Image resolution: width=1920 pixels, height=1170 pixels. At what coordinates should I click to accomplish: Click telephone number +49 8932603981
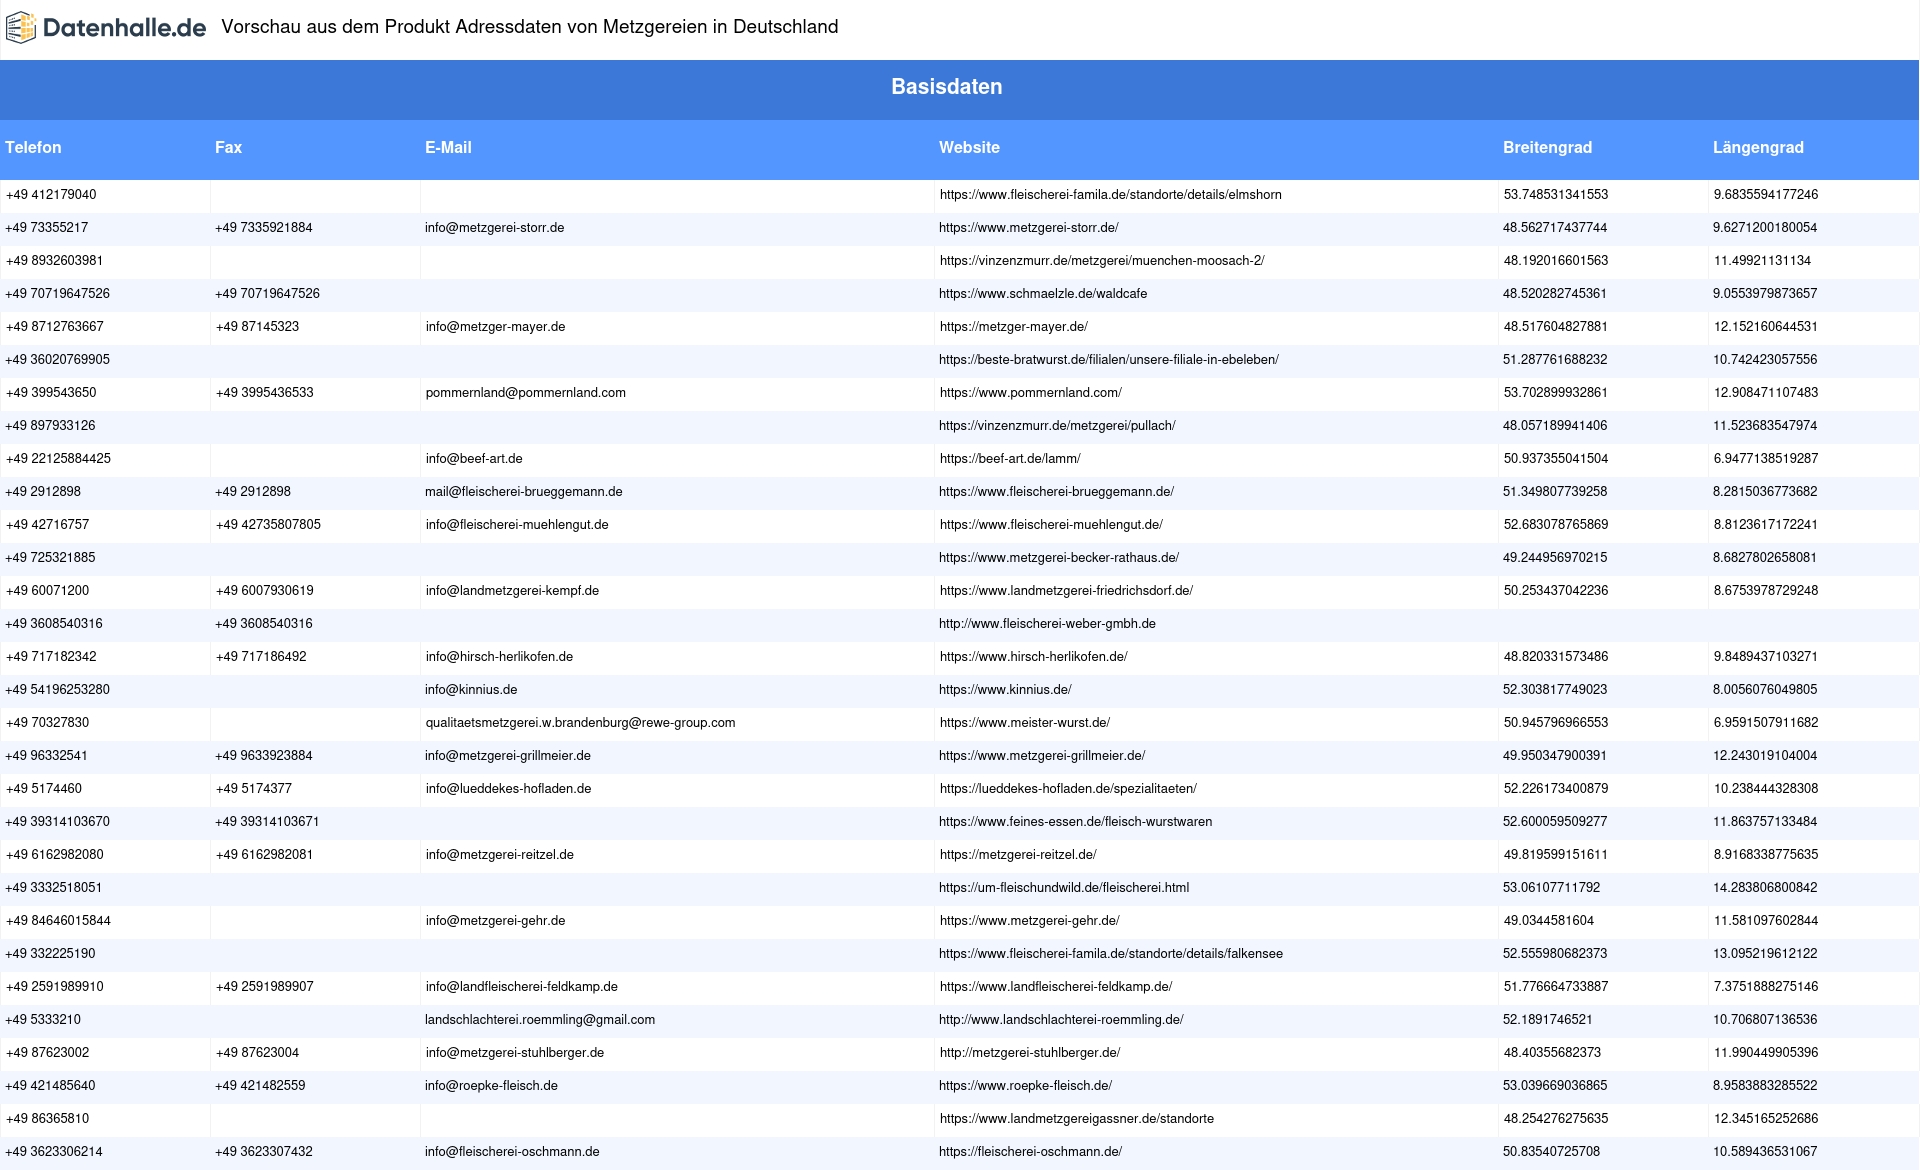pos(54,261)
